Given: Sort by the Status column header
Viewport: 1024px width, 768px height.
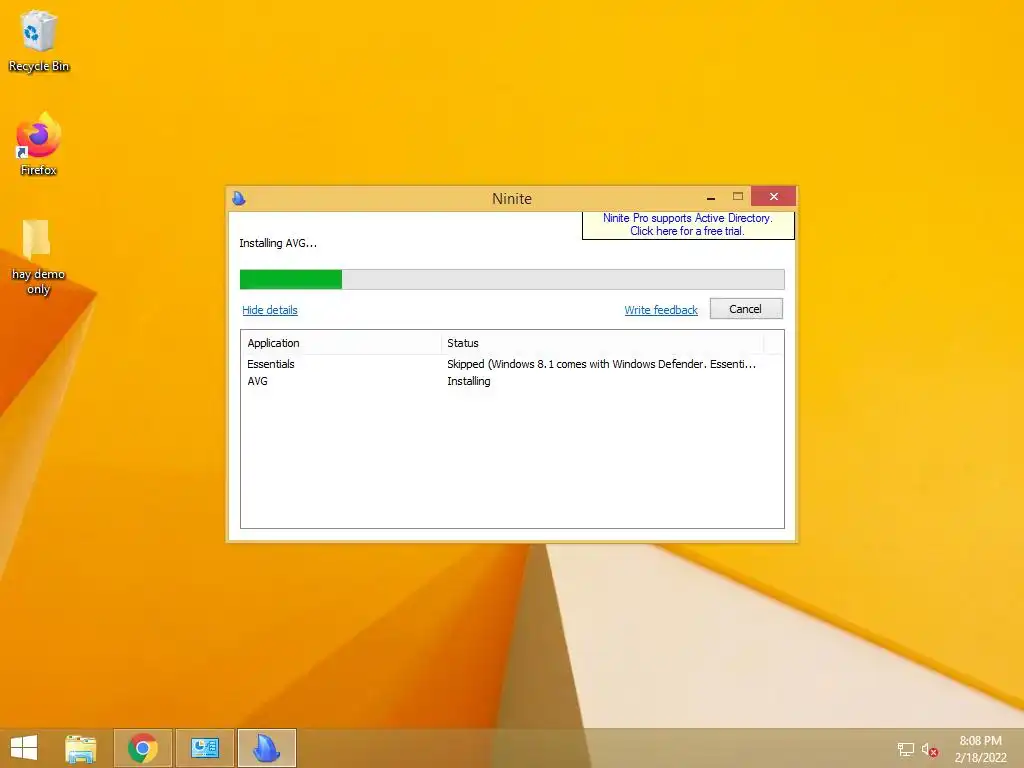Looking at the screenshot, I should pyautogui.click(x=602, y=343).
